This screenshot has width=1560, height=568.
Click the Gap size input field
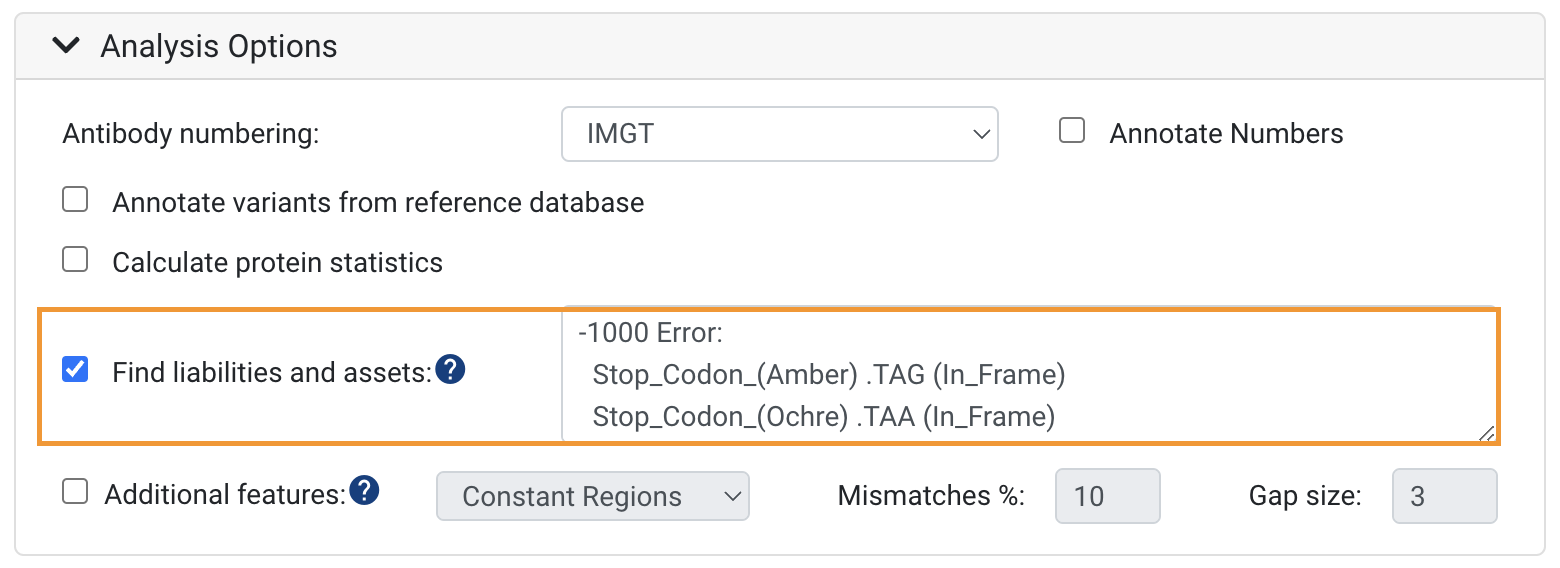click(x=1444, y=496)
